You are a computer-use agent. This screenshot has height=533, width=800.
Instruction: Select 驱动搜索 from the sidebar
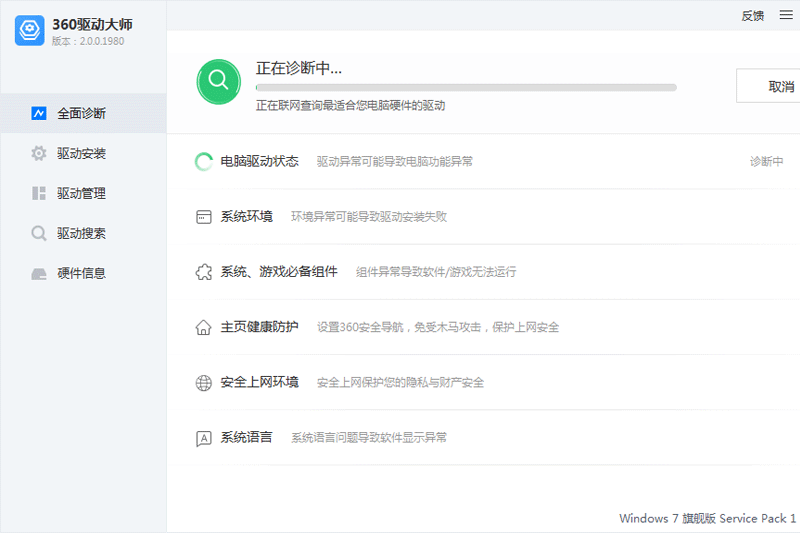point(81,233)
